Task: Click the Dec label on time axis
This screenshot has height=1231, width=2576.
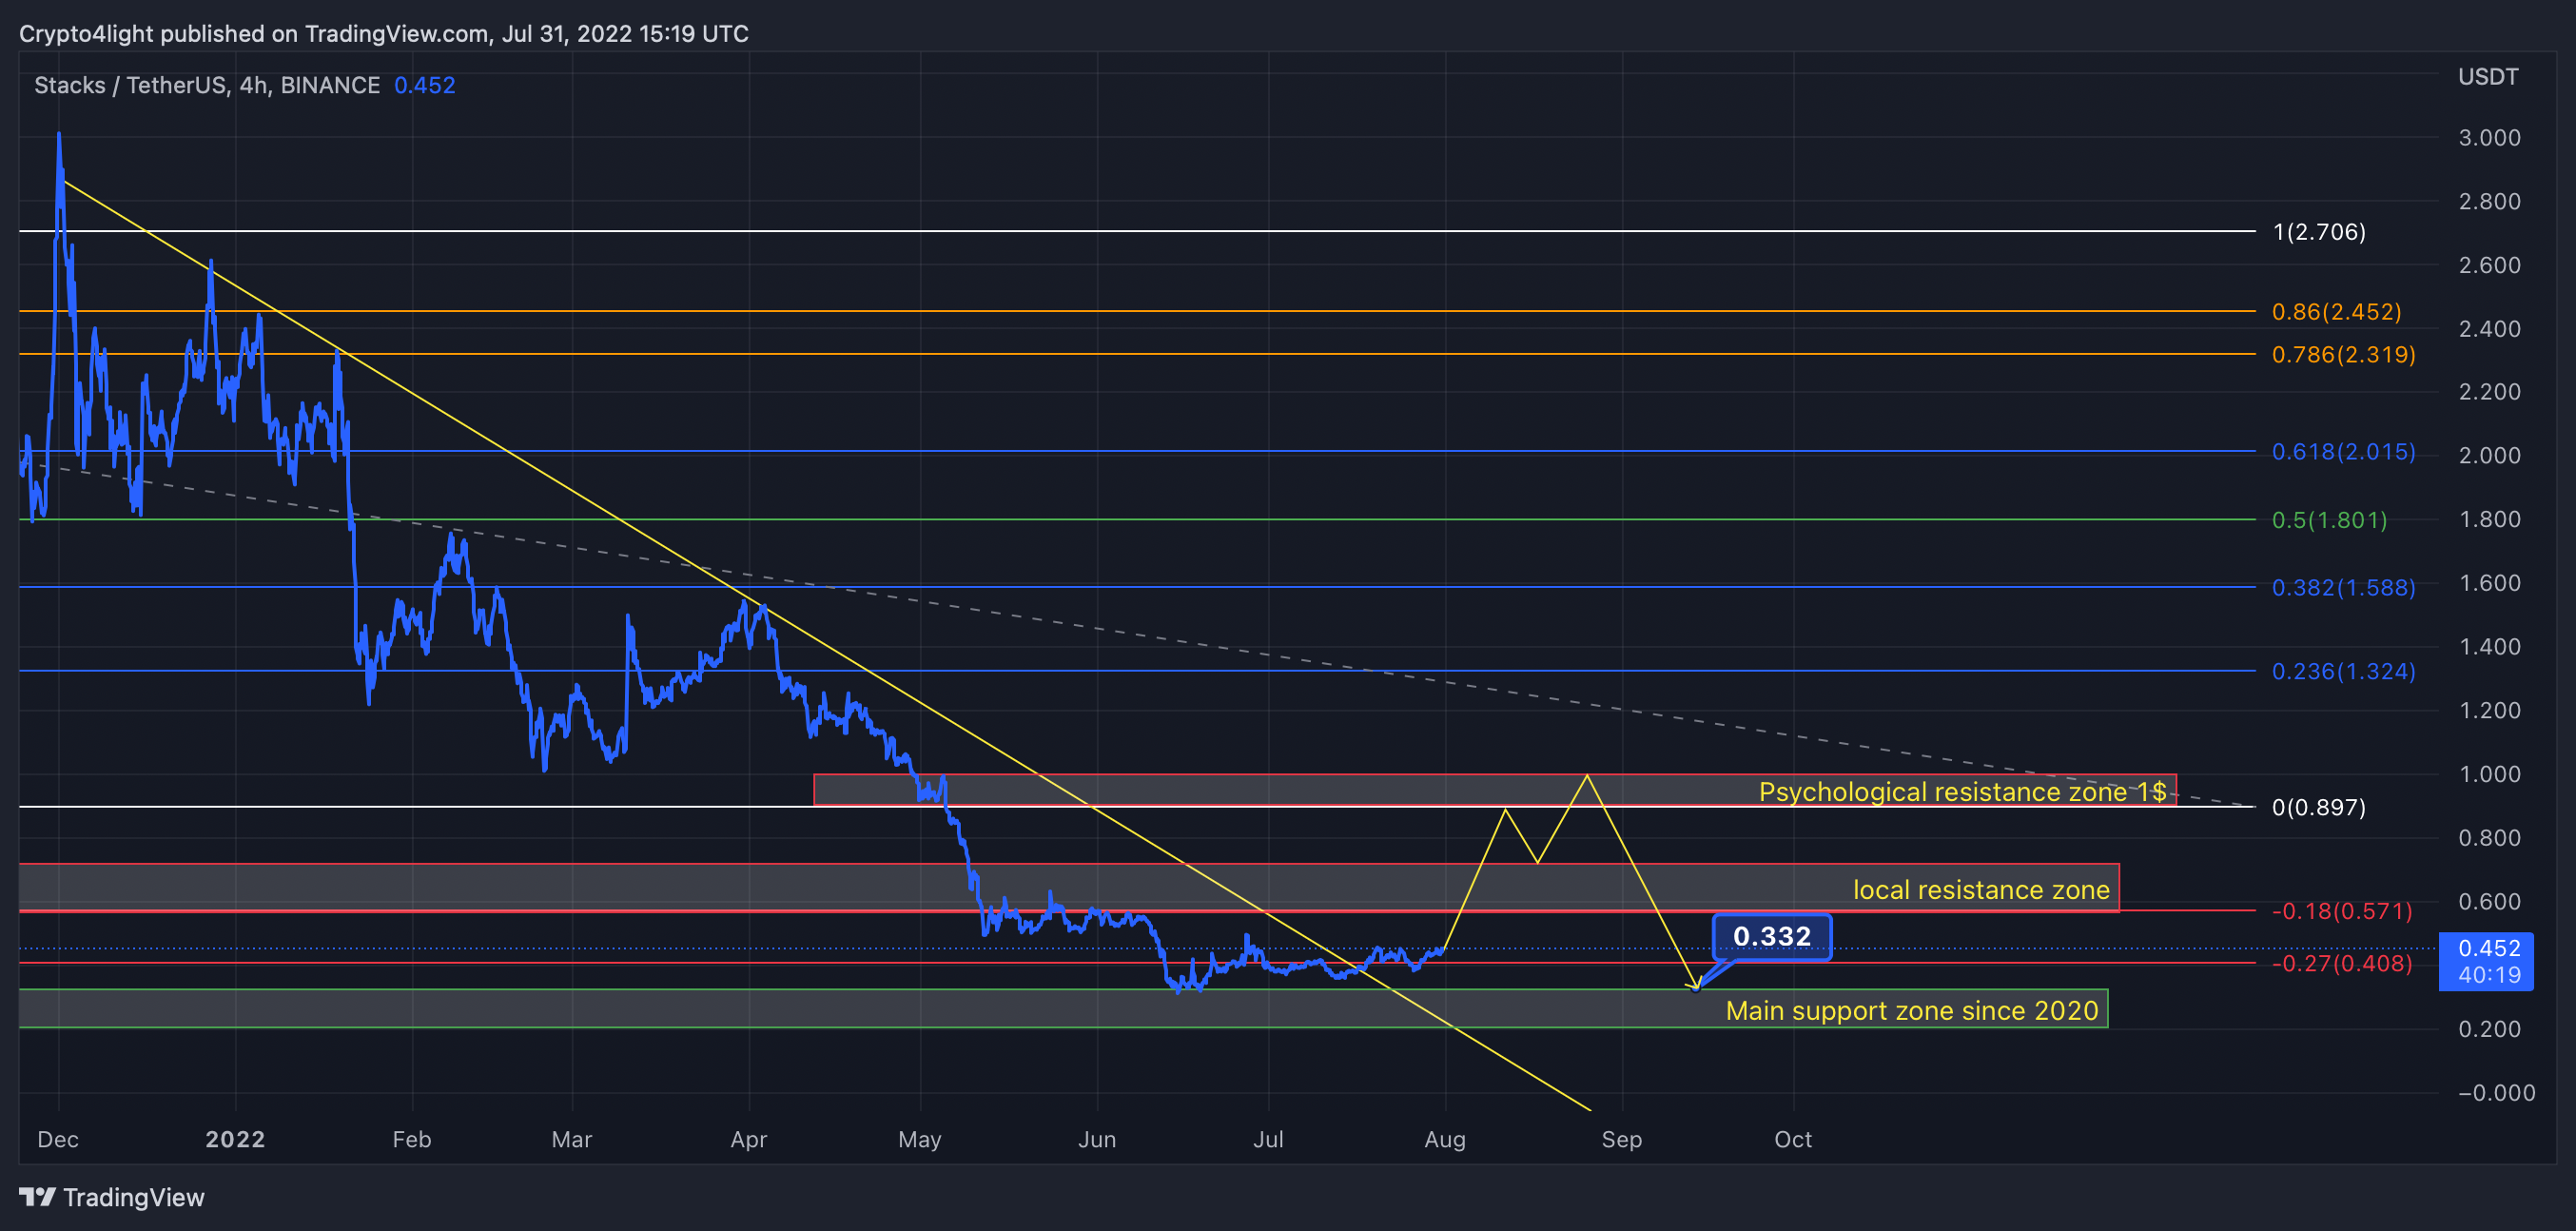Action: coord(58,1140)
